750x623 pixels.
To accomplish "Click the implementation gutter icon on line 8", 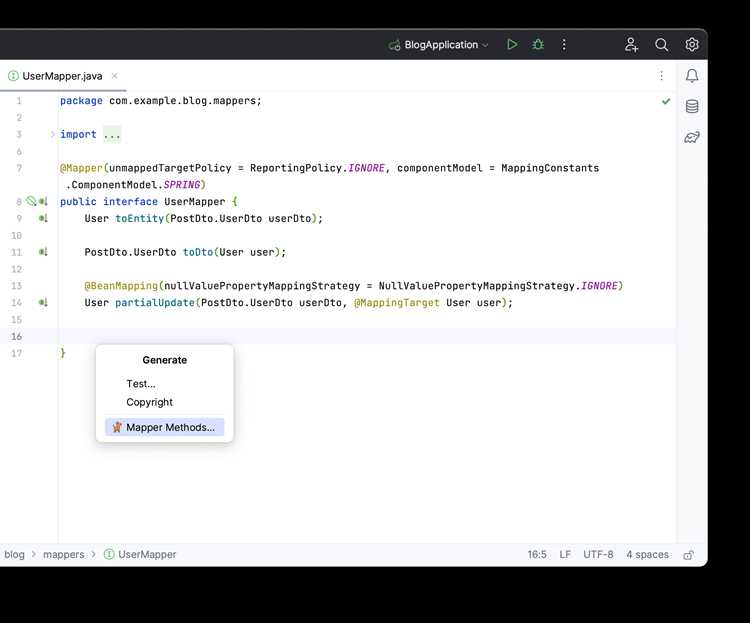I will (43, 201).
